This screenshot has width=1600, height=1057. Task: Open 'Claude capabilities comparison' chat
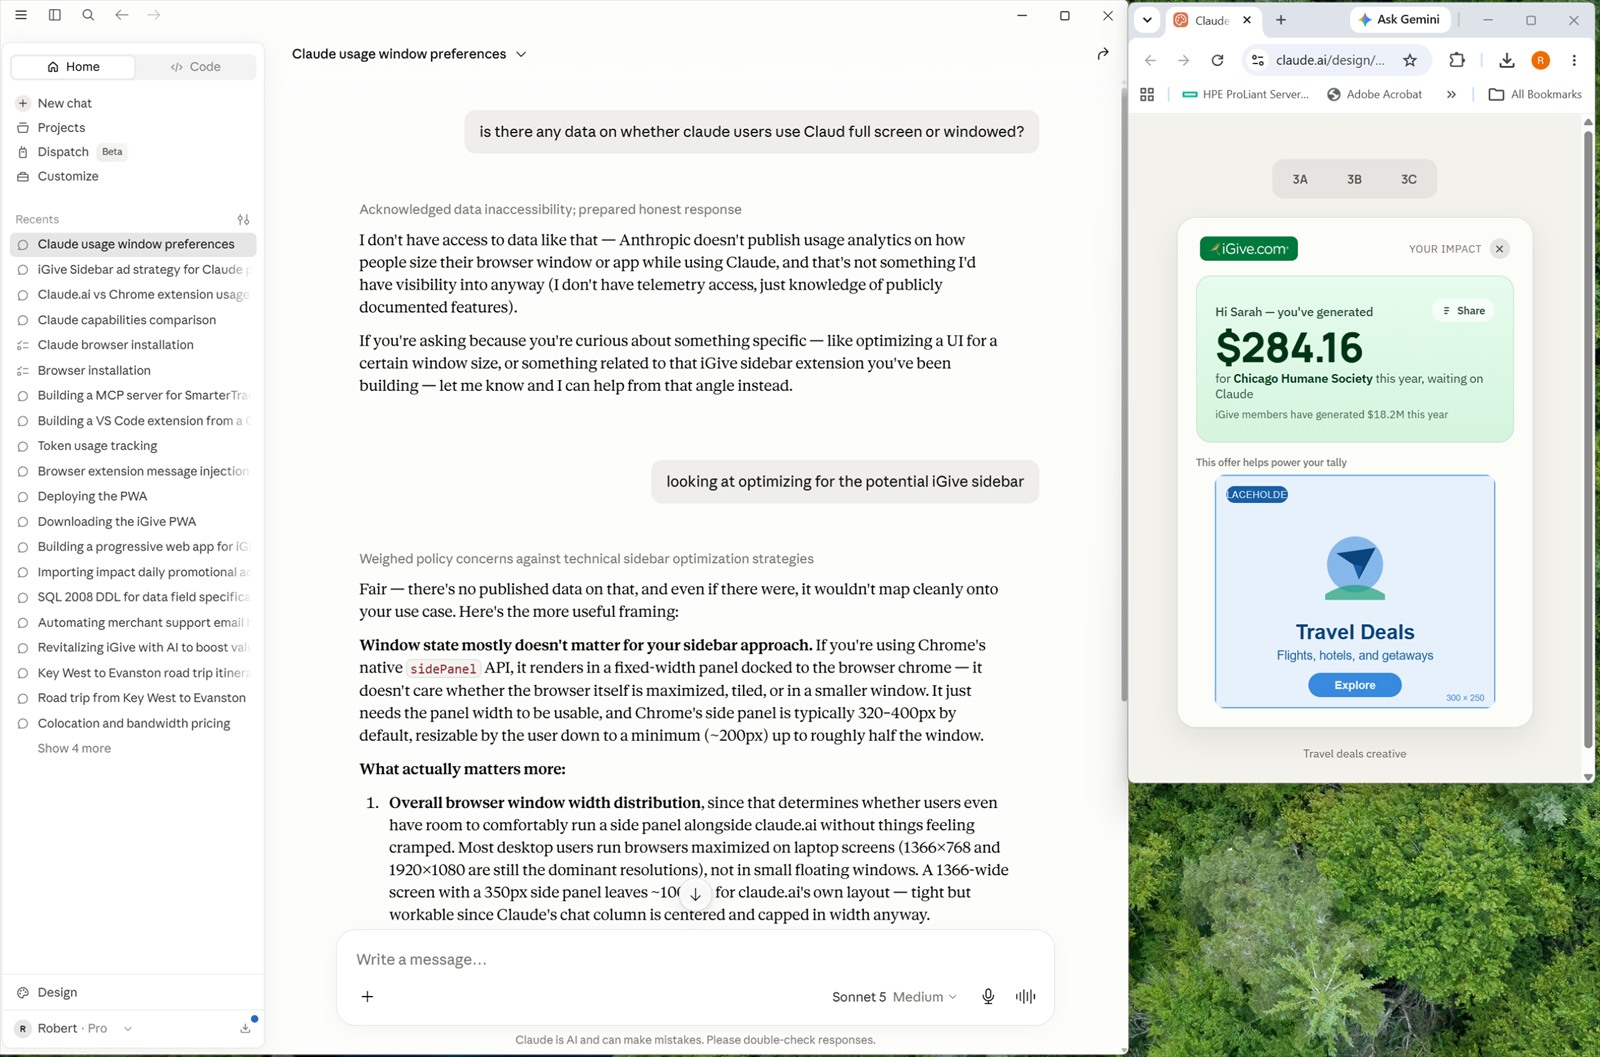click(x=133, y=320)
